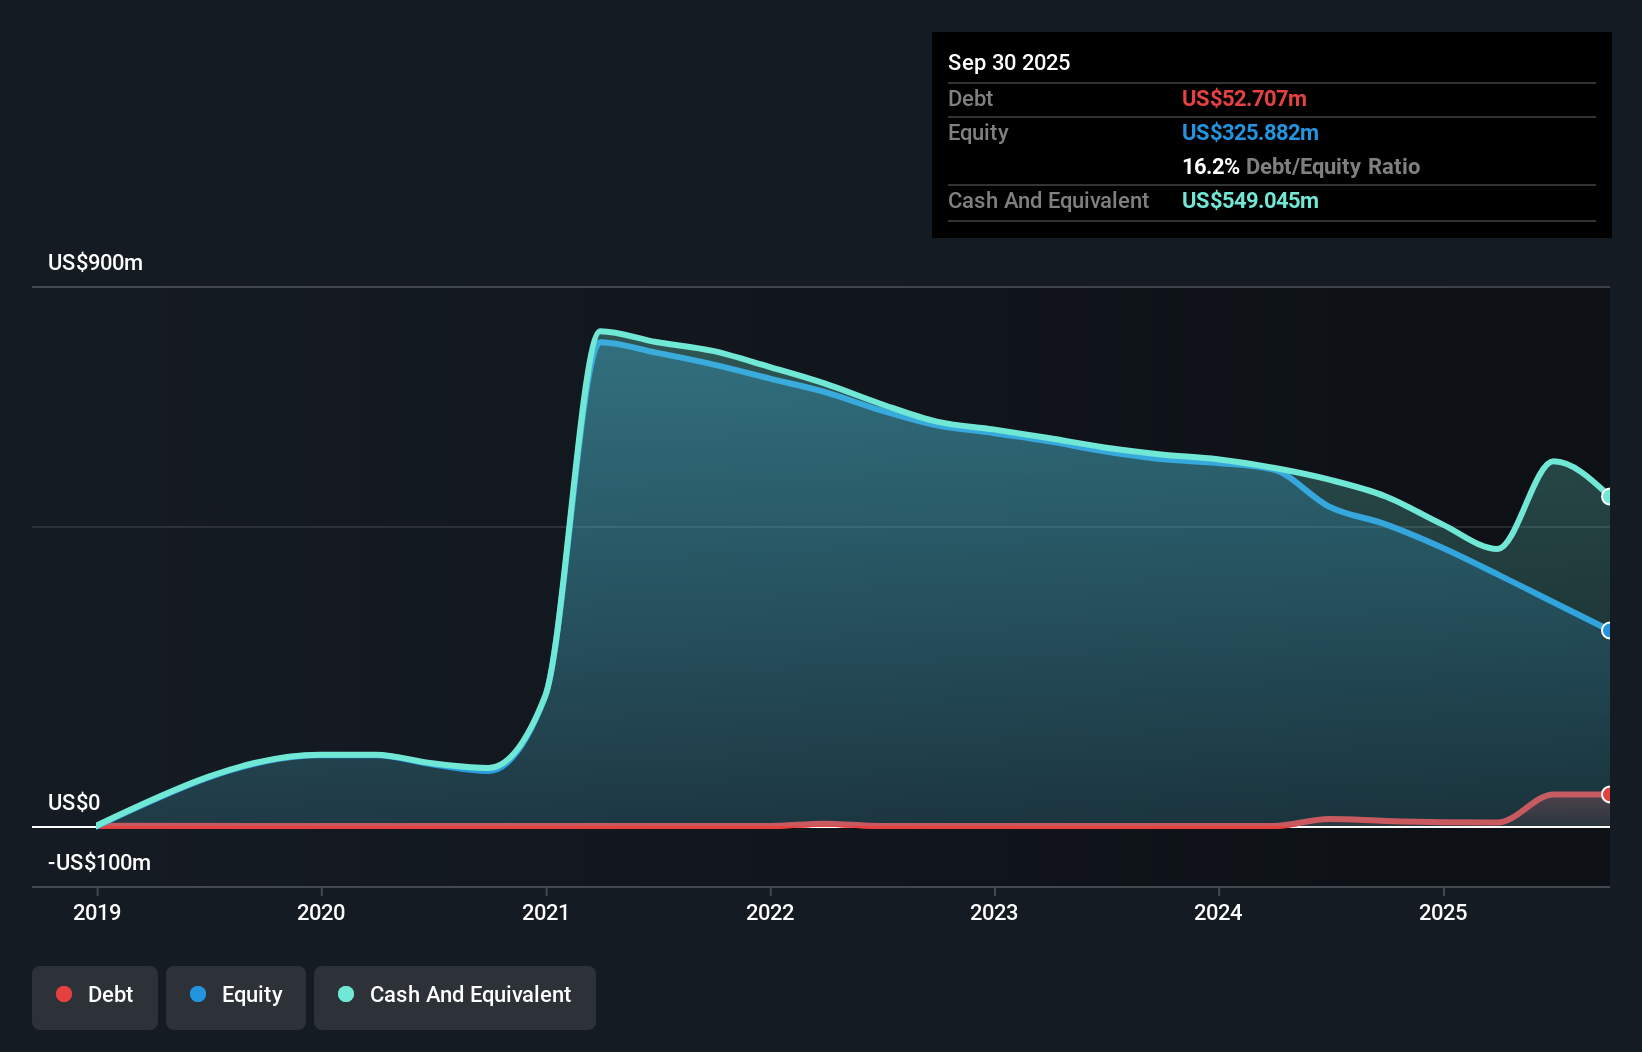Select the red Debt legend dot icon
Screen dimensions: 1642x1052
pyautogui.click(x=63, y=994)
